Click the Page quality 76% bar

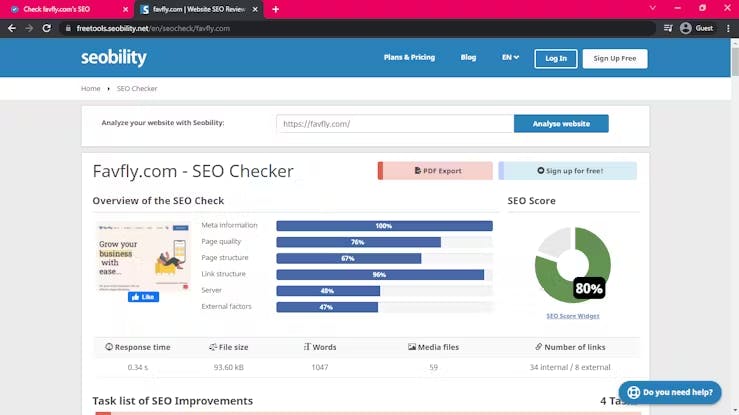pyautogui.click(x=358, y=242)
